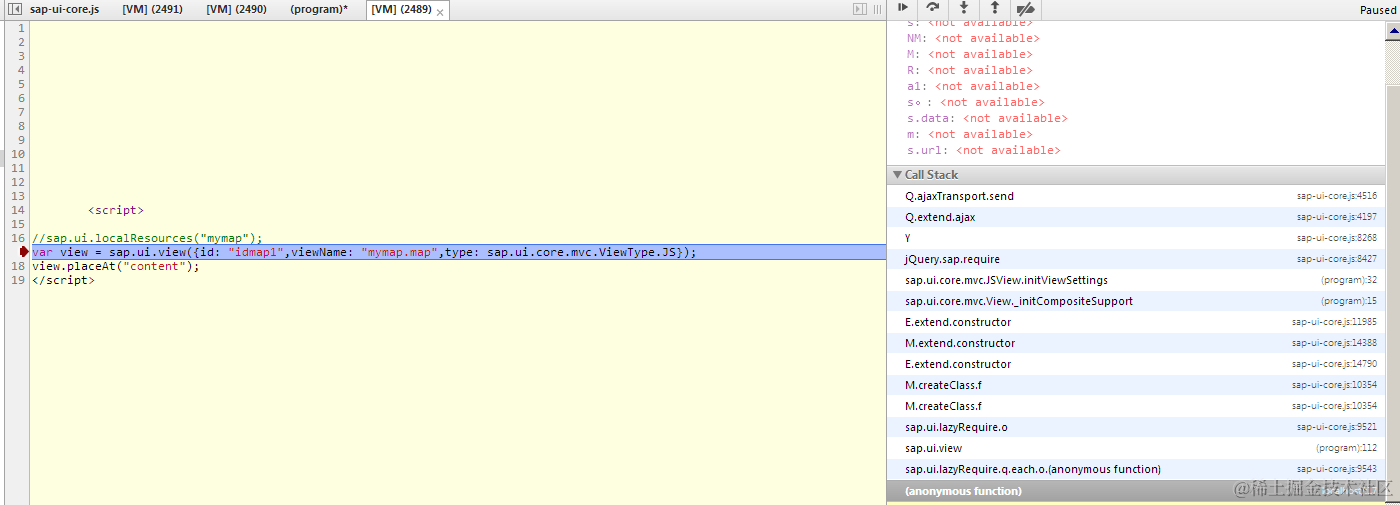Step over the next function call

(932, 8)
